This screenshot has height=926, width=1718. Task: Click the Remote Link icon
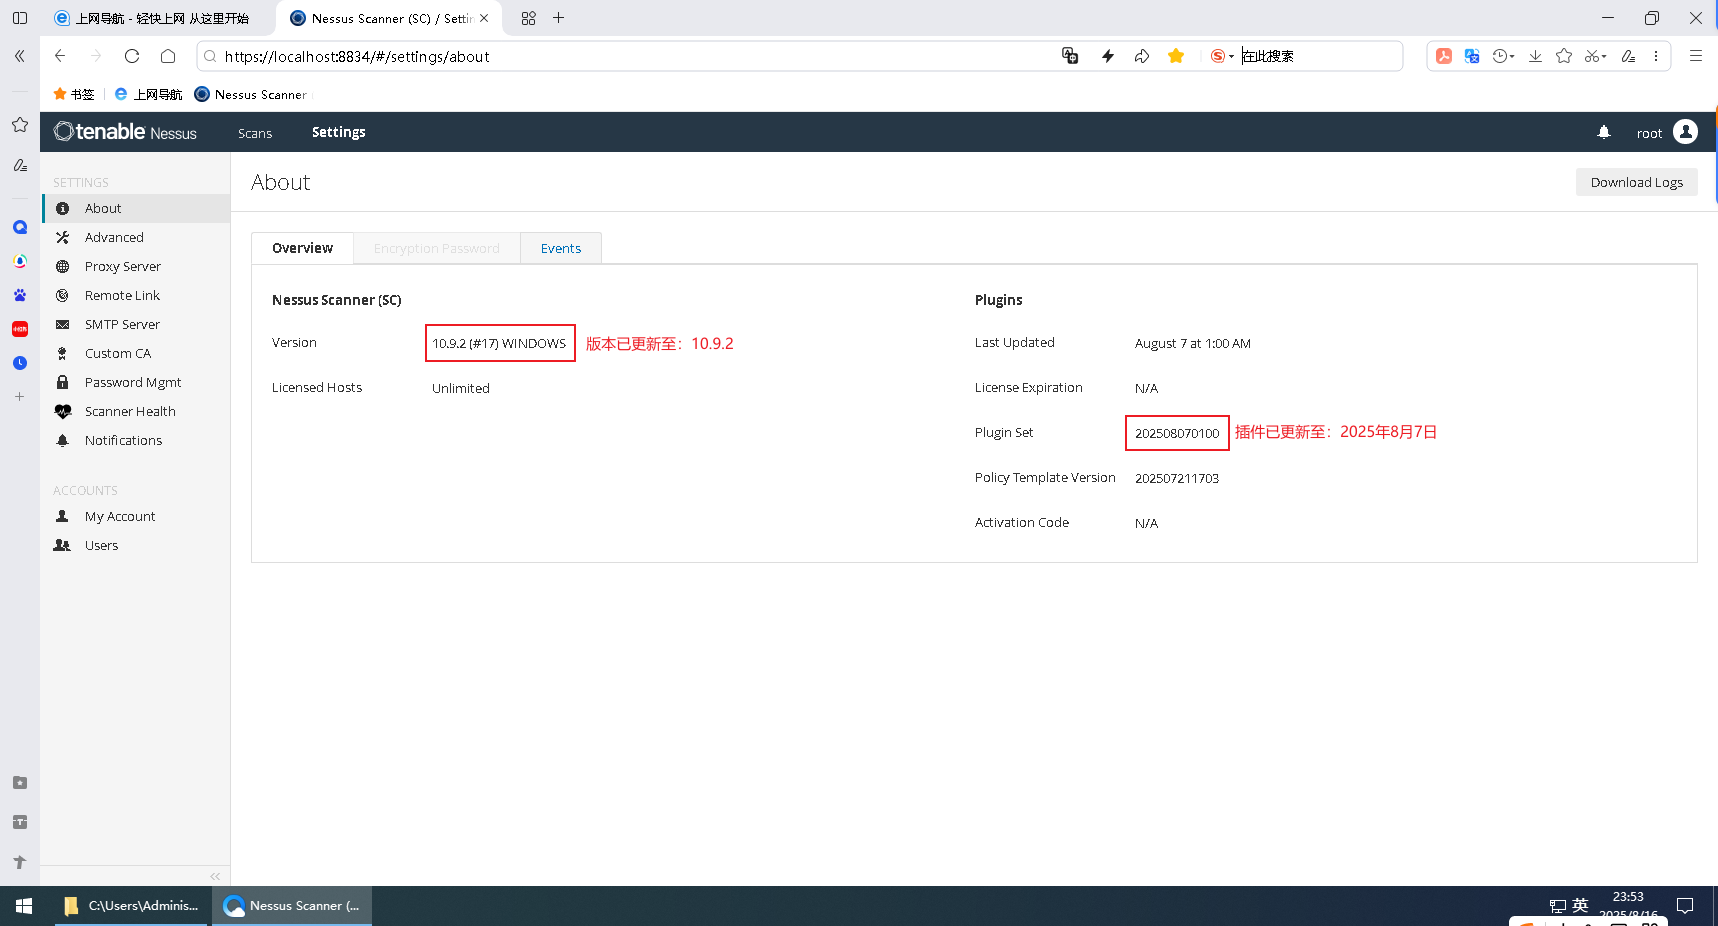[62, 296]
